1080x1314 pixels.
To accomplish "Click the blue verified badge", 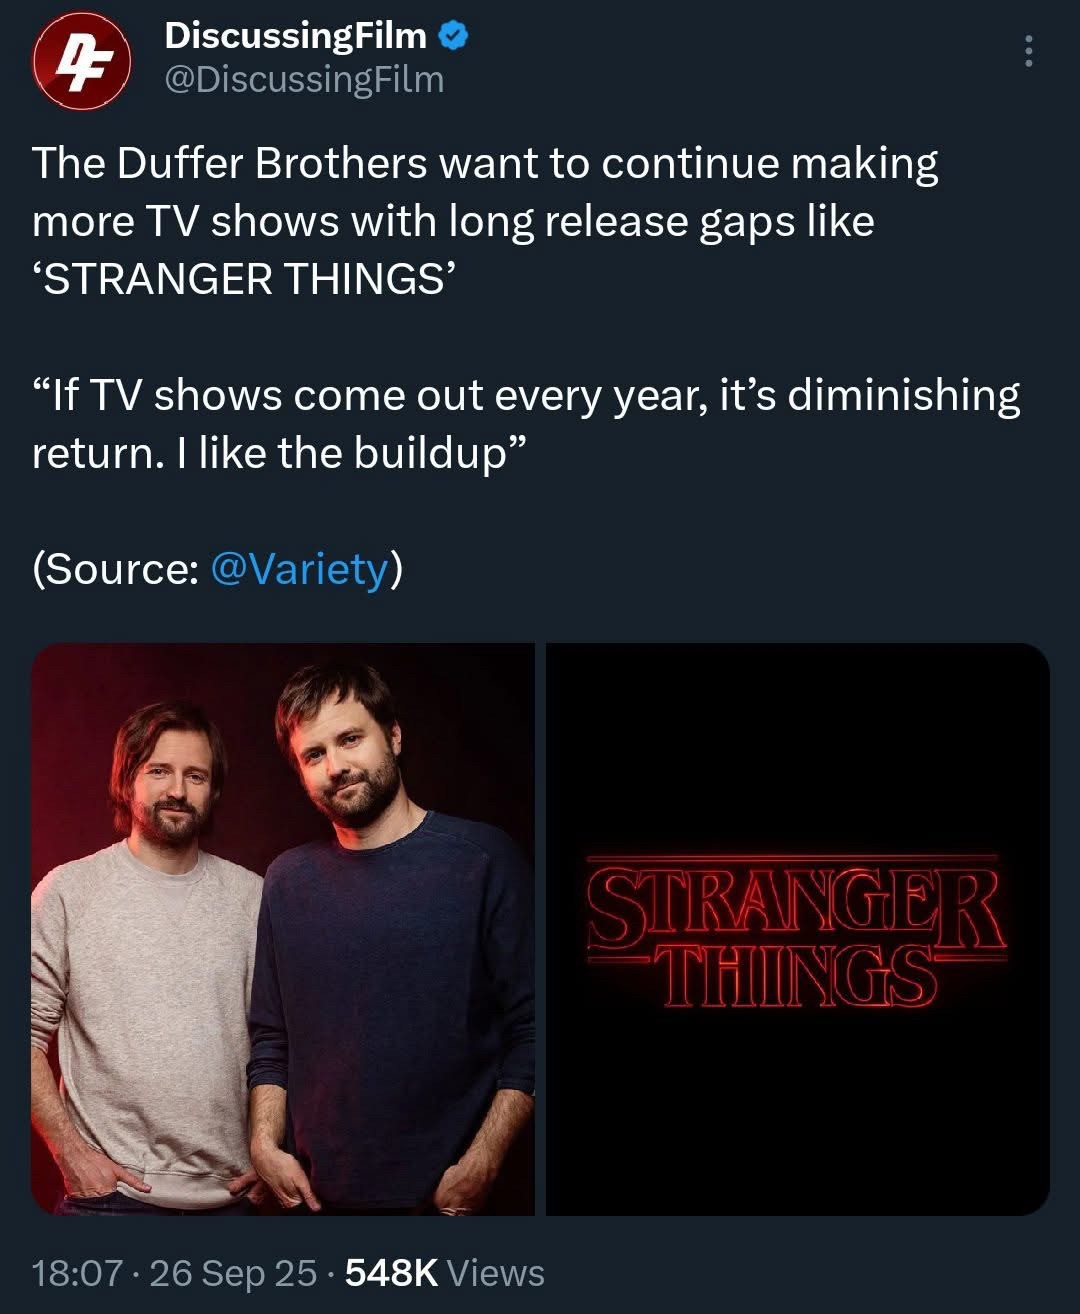I will click(454, 37).
